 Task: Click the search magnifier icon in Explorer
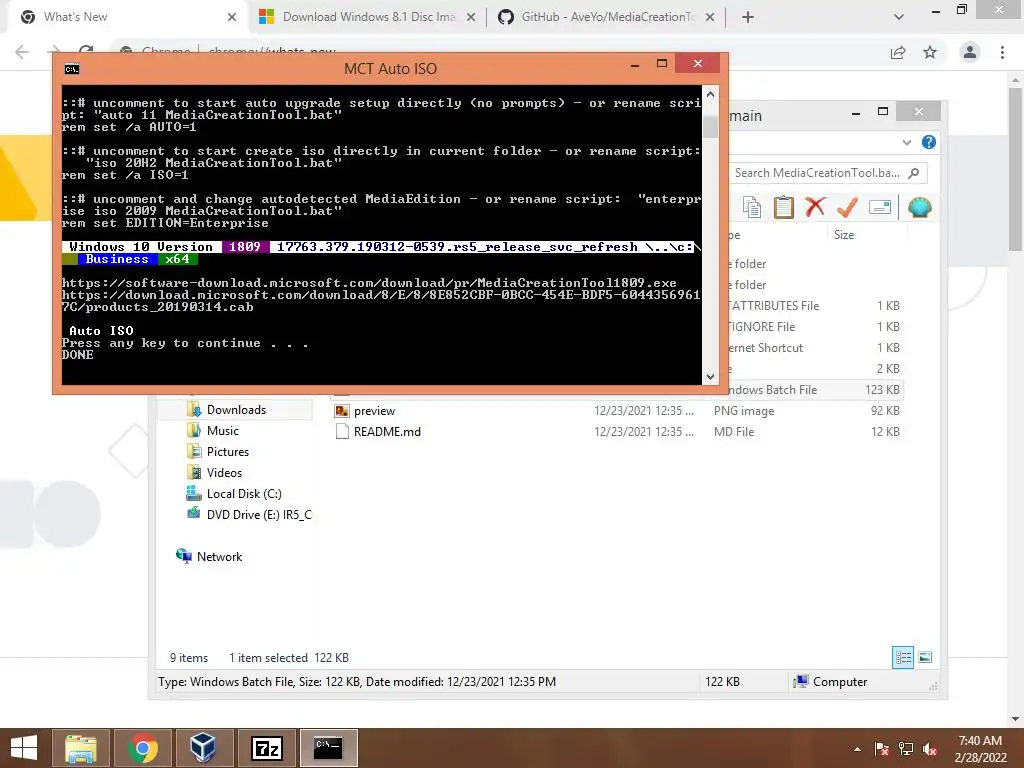tap(914, 173)
